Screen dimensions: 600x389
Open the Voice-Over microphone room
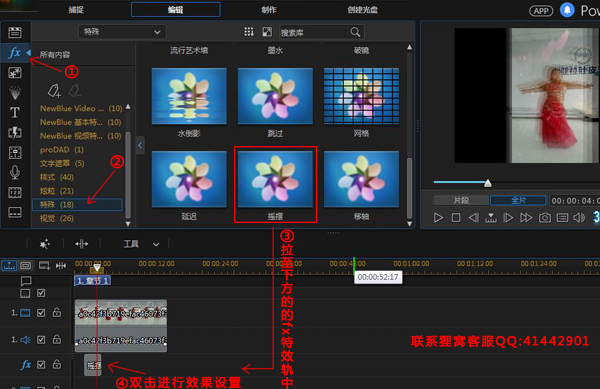point(15,173)
